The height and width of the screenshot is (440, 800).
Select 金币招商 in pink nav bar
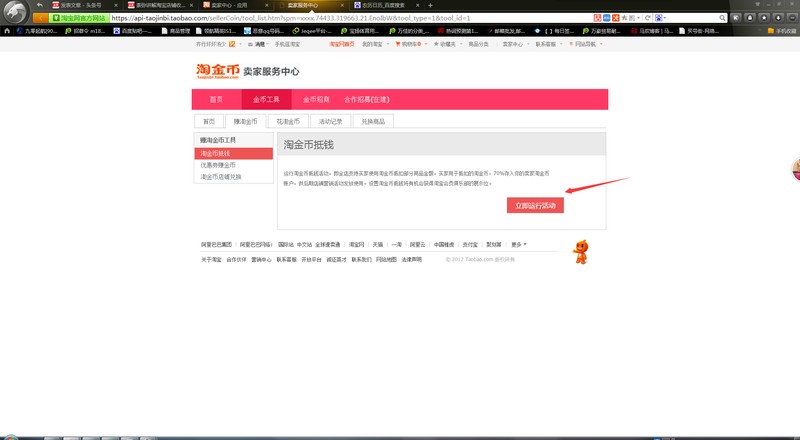316,100
